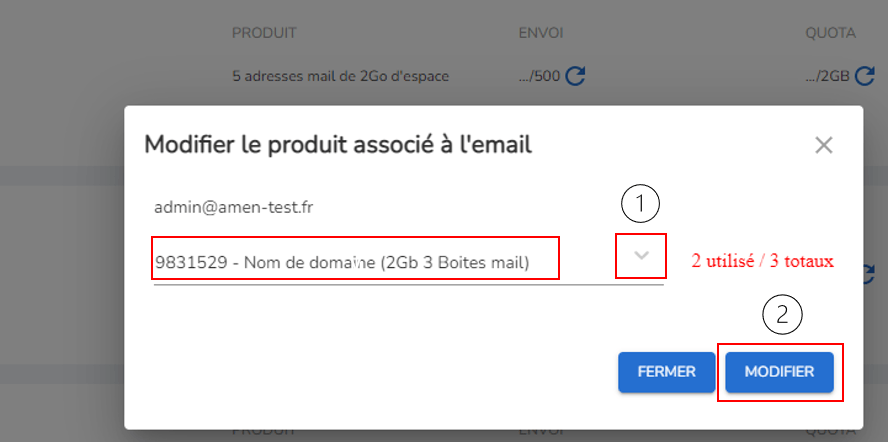Select the 5 adresses mail de 2Go product
888x442 pixels.
click(340, 76)
